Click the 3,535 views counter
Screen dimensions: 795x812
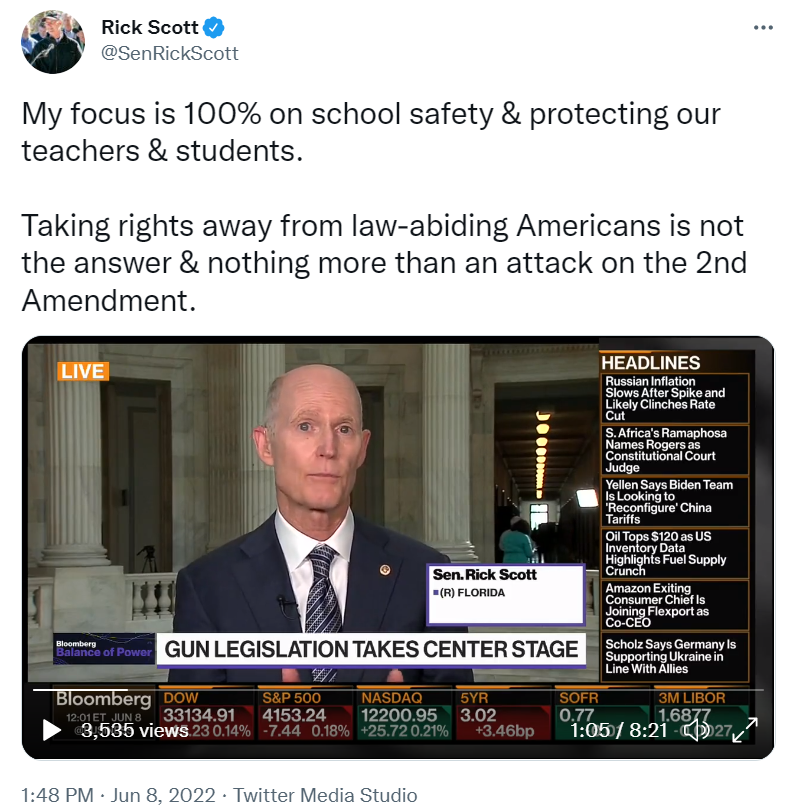[135, 731]
